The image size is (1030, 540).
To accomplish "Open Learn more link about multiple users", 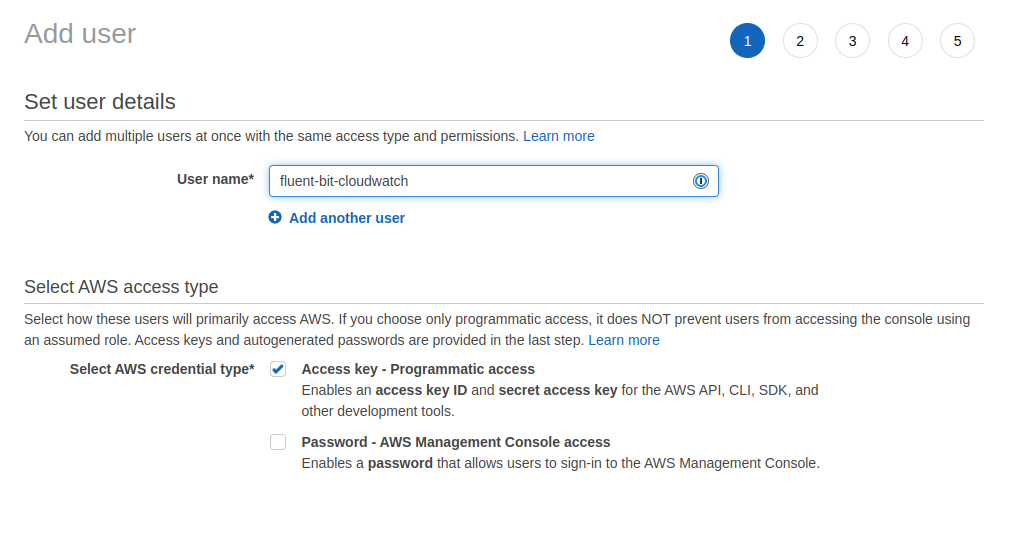I will pos(559,136).
